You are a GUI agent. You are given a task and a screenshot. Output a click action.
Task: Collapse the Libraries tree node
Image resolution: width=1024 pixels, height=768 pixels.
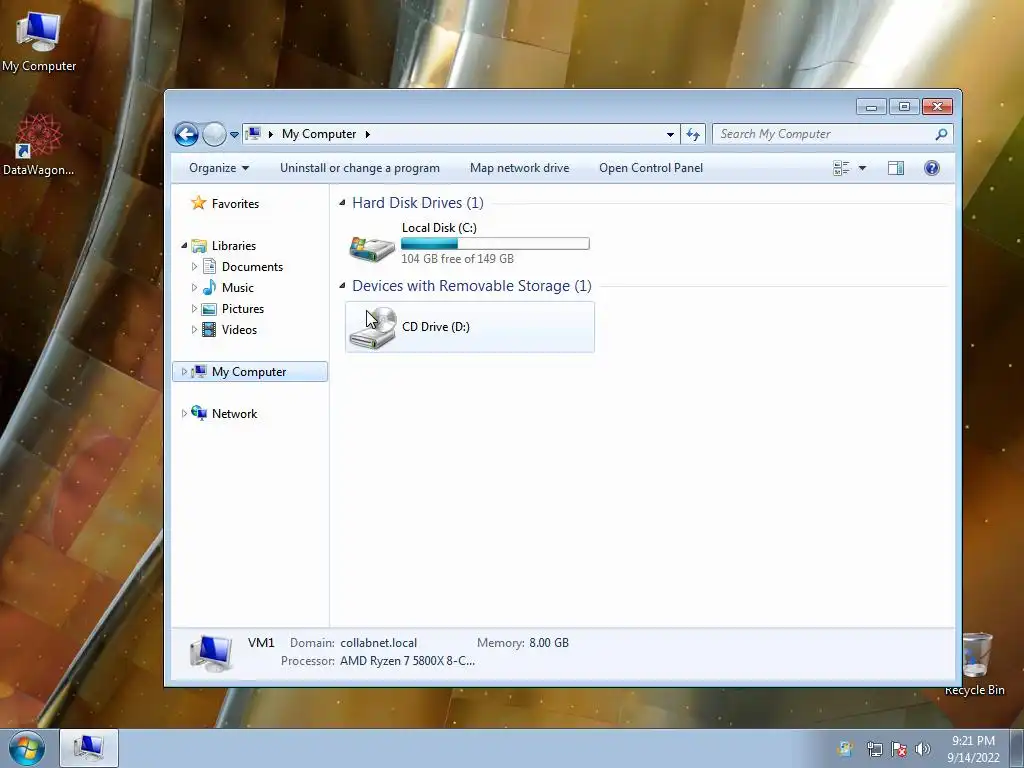tap(184, 246)
